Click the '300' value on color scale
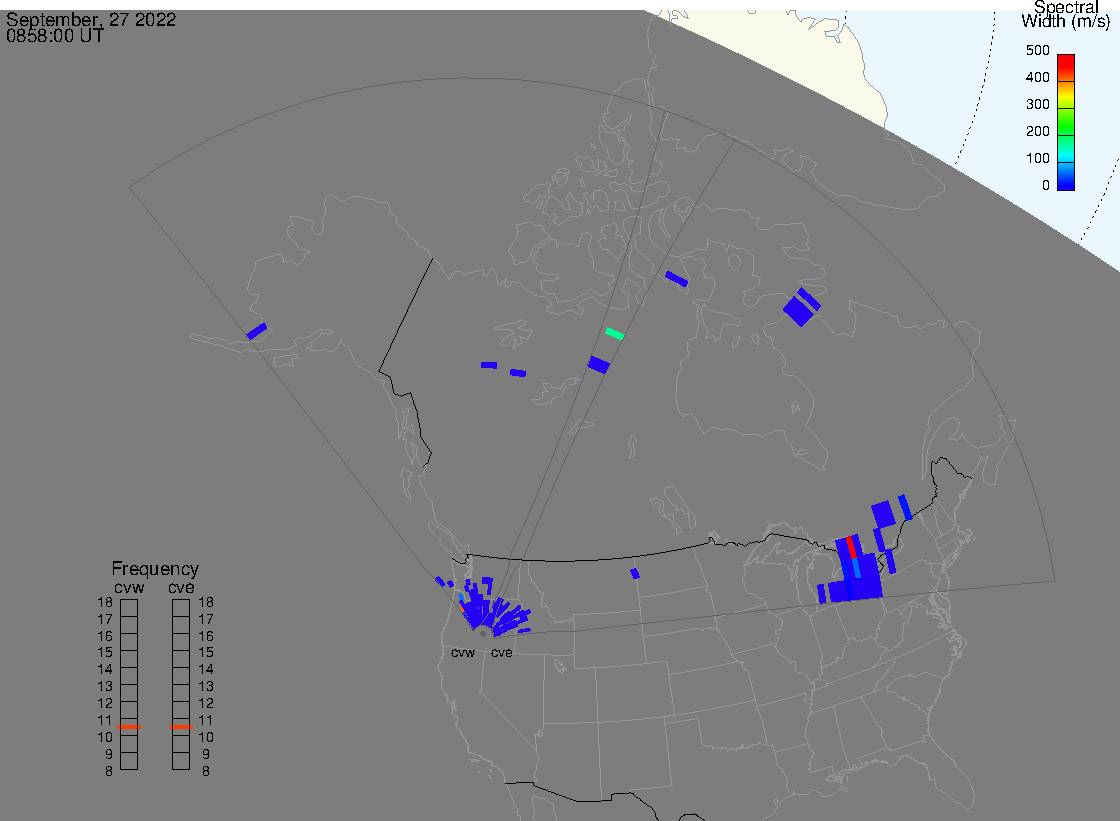This screenshot has height=821, width=1120. (1037, 104)
